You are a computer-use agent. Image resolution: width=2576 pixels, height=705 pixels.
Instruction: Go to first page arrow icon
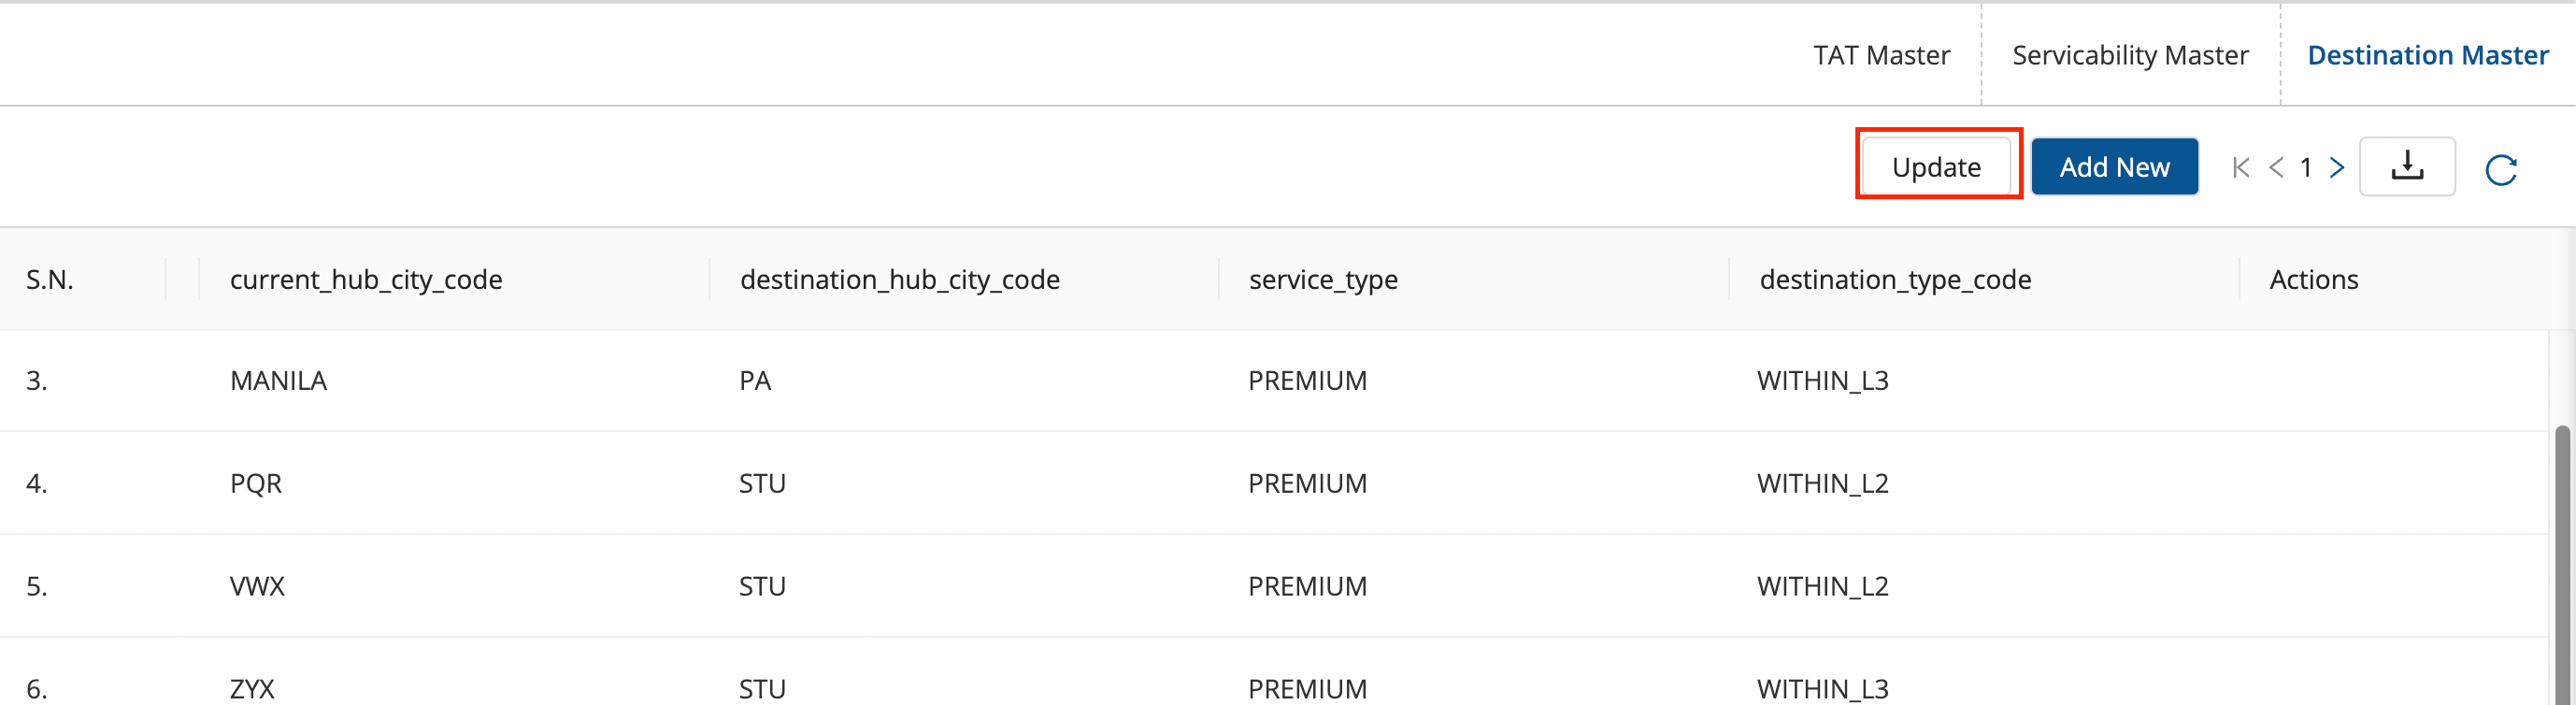[x=2240, y=167]
